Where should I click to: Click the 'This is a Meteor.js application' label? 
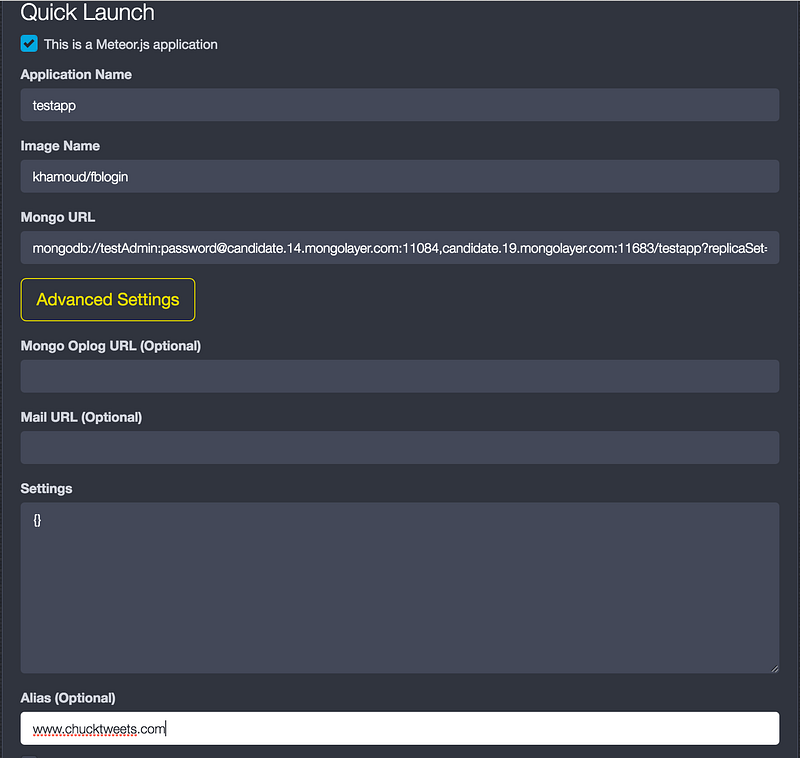[x=131, y=44]
